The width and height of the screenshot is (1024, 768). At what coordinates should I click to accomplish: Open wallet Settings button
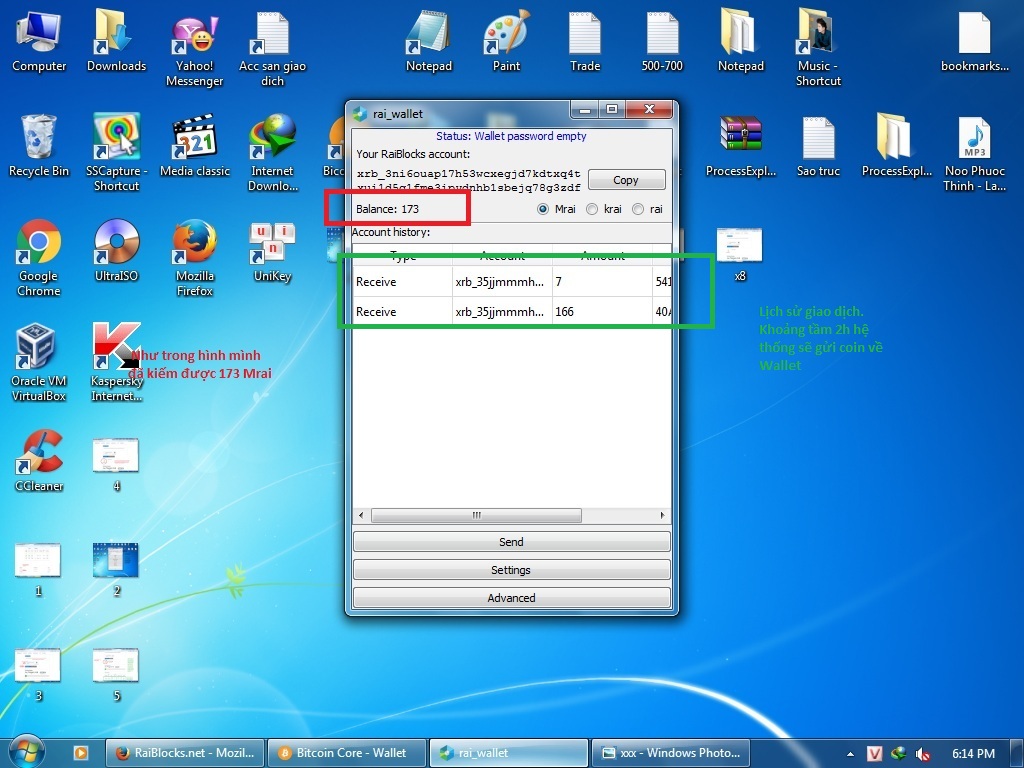(x=511, y=570)
